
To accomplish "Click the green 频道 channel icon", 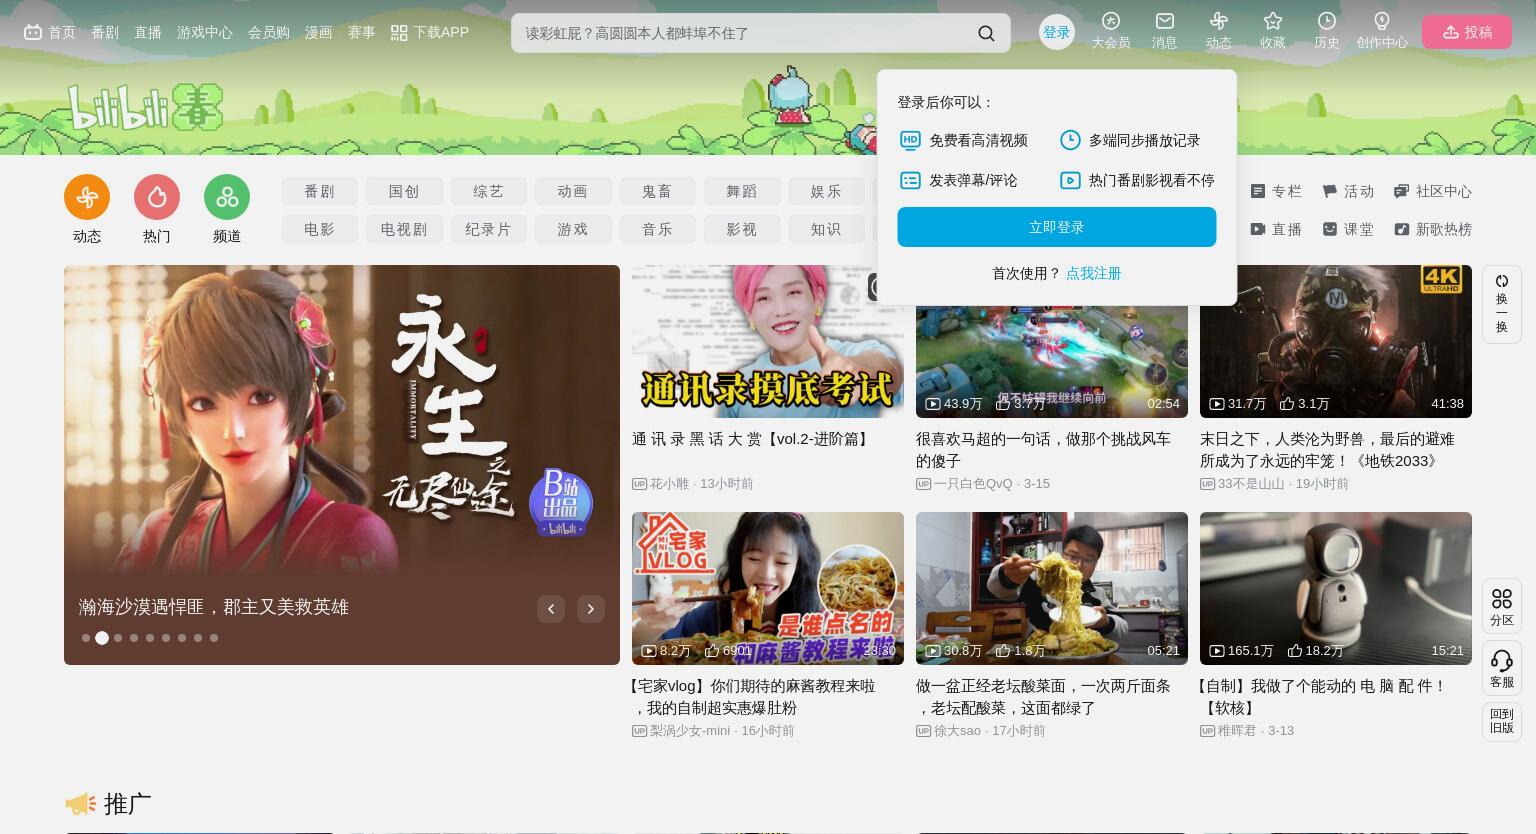I will point(227,197).
